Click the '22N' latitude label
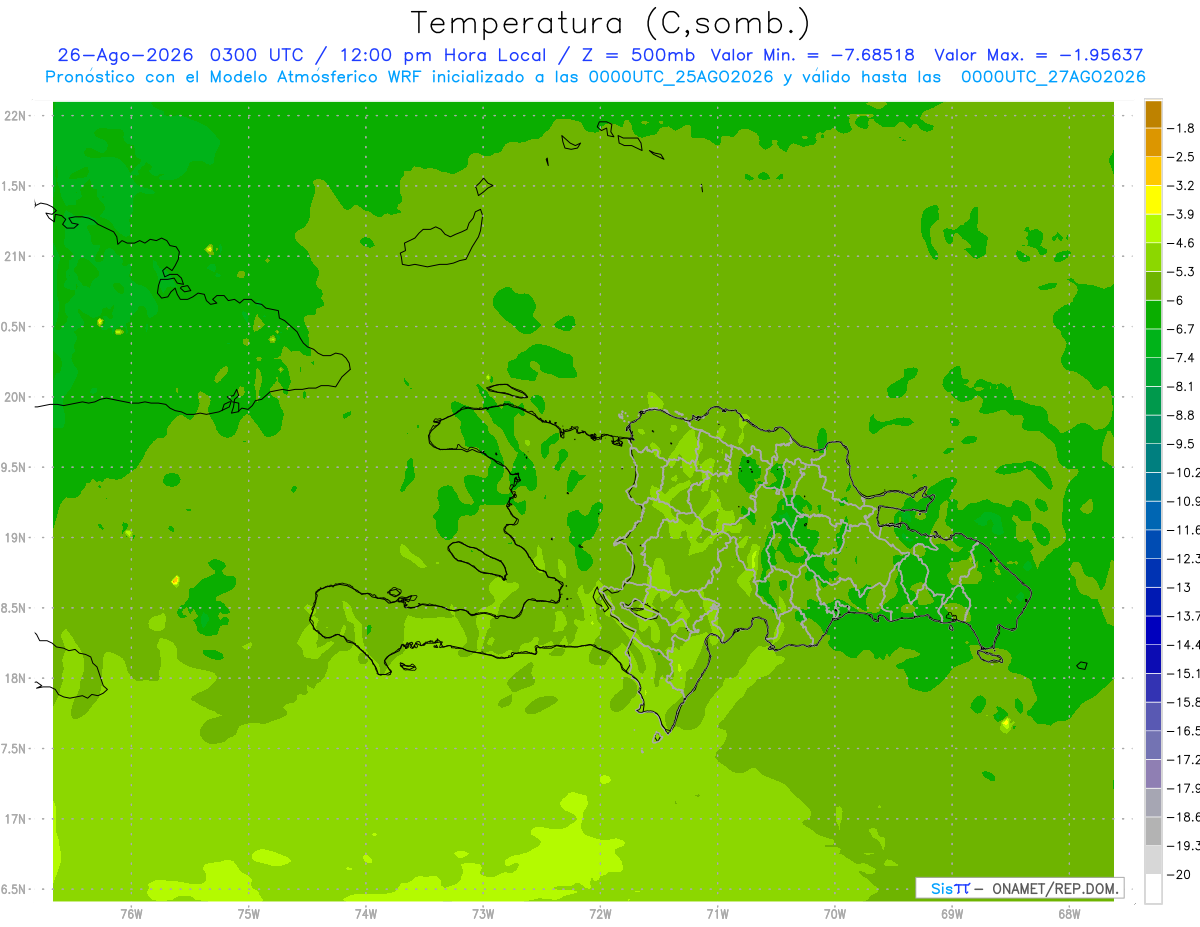This screenshot has height=927, width=1200. click(x=15, y=116)
